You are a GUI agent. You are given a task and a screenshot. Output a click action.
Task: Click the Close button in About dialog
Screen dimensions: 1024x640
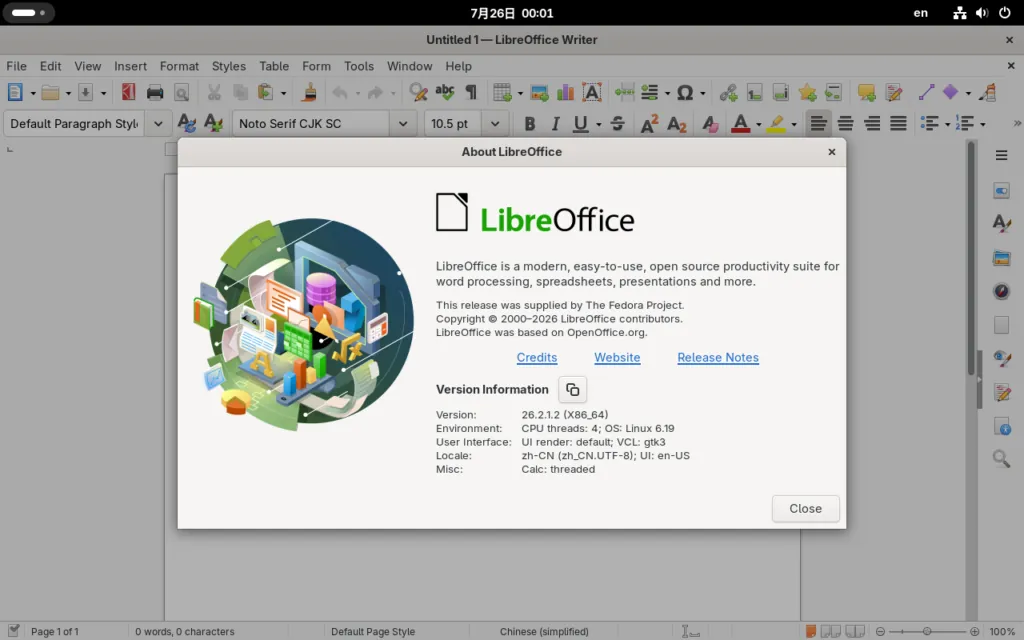[x=805, y=508]
